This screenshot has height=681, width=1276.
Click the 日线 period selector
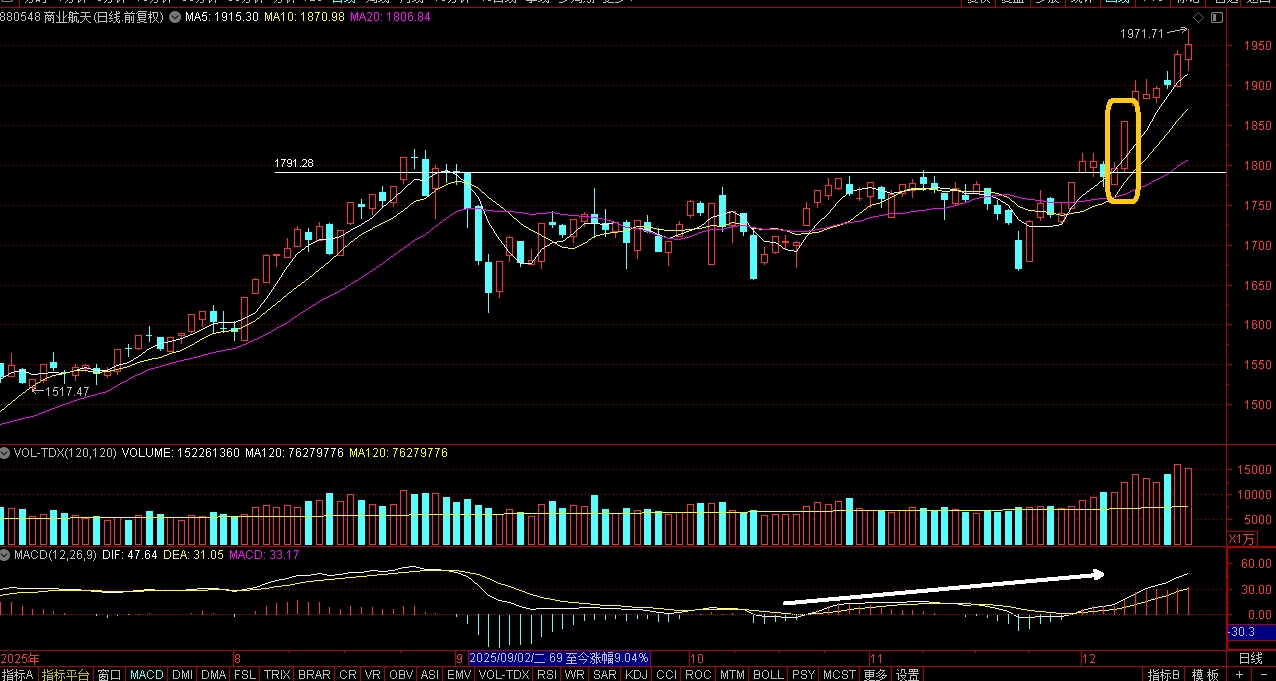tap(1250, 658)
